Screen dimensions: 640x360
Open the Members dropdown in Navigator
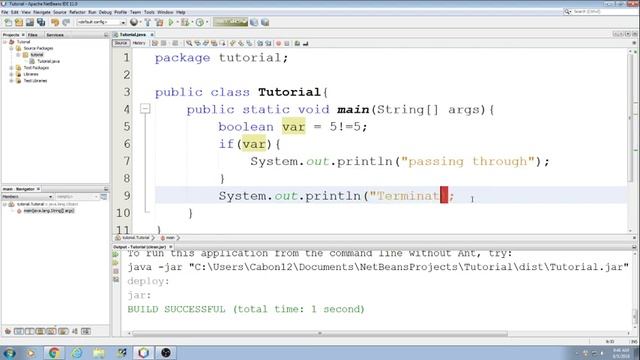(x=27, y=197)
